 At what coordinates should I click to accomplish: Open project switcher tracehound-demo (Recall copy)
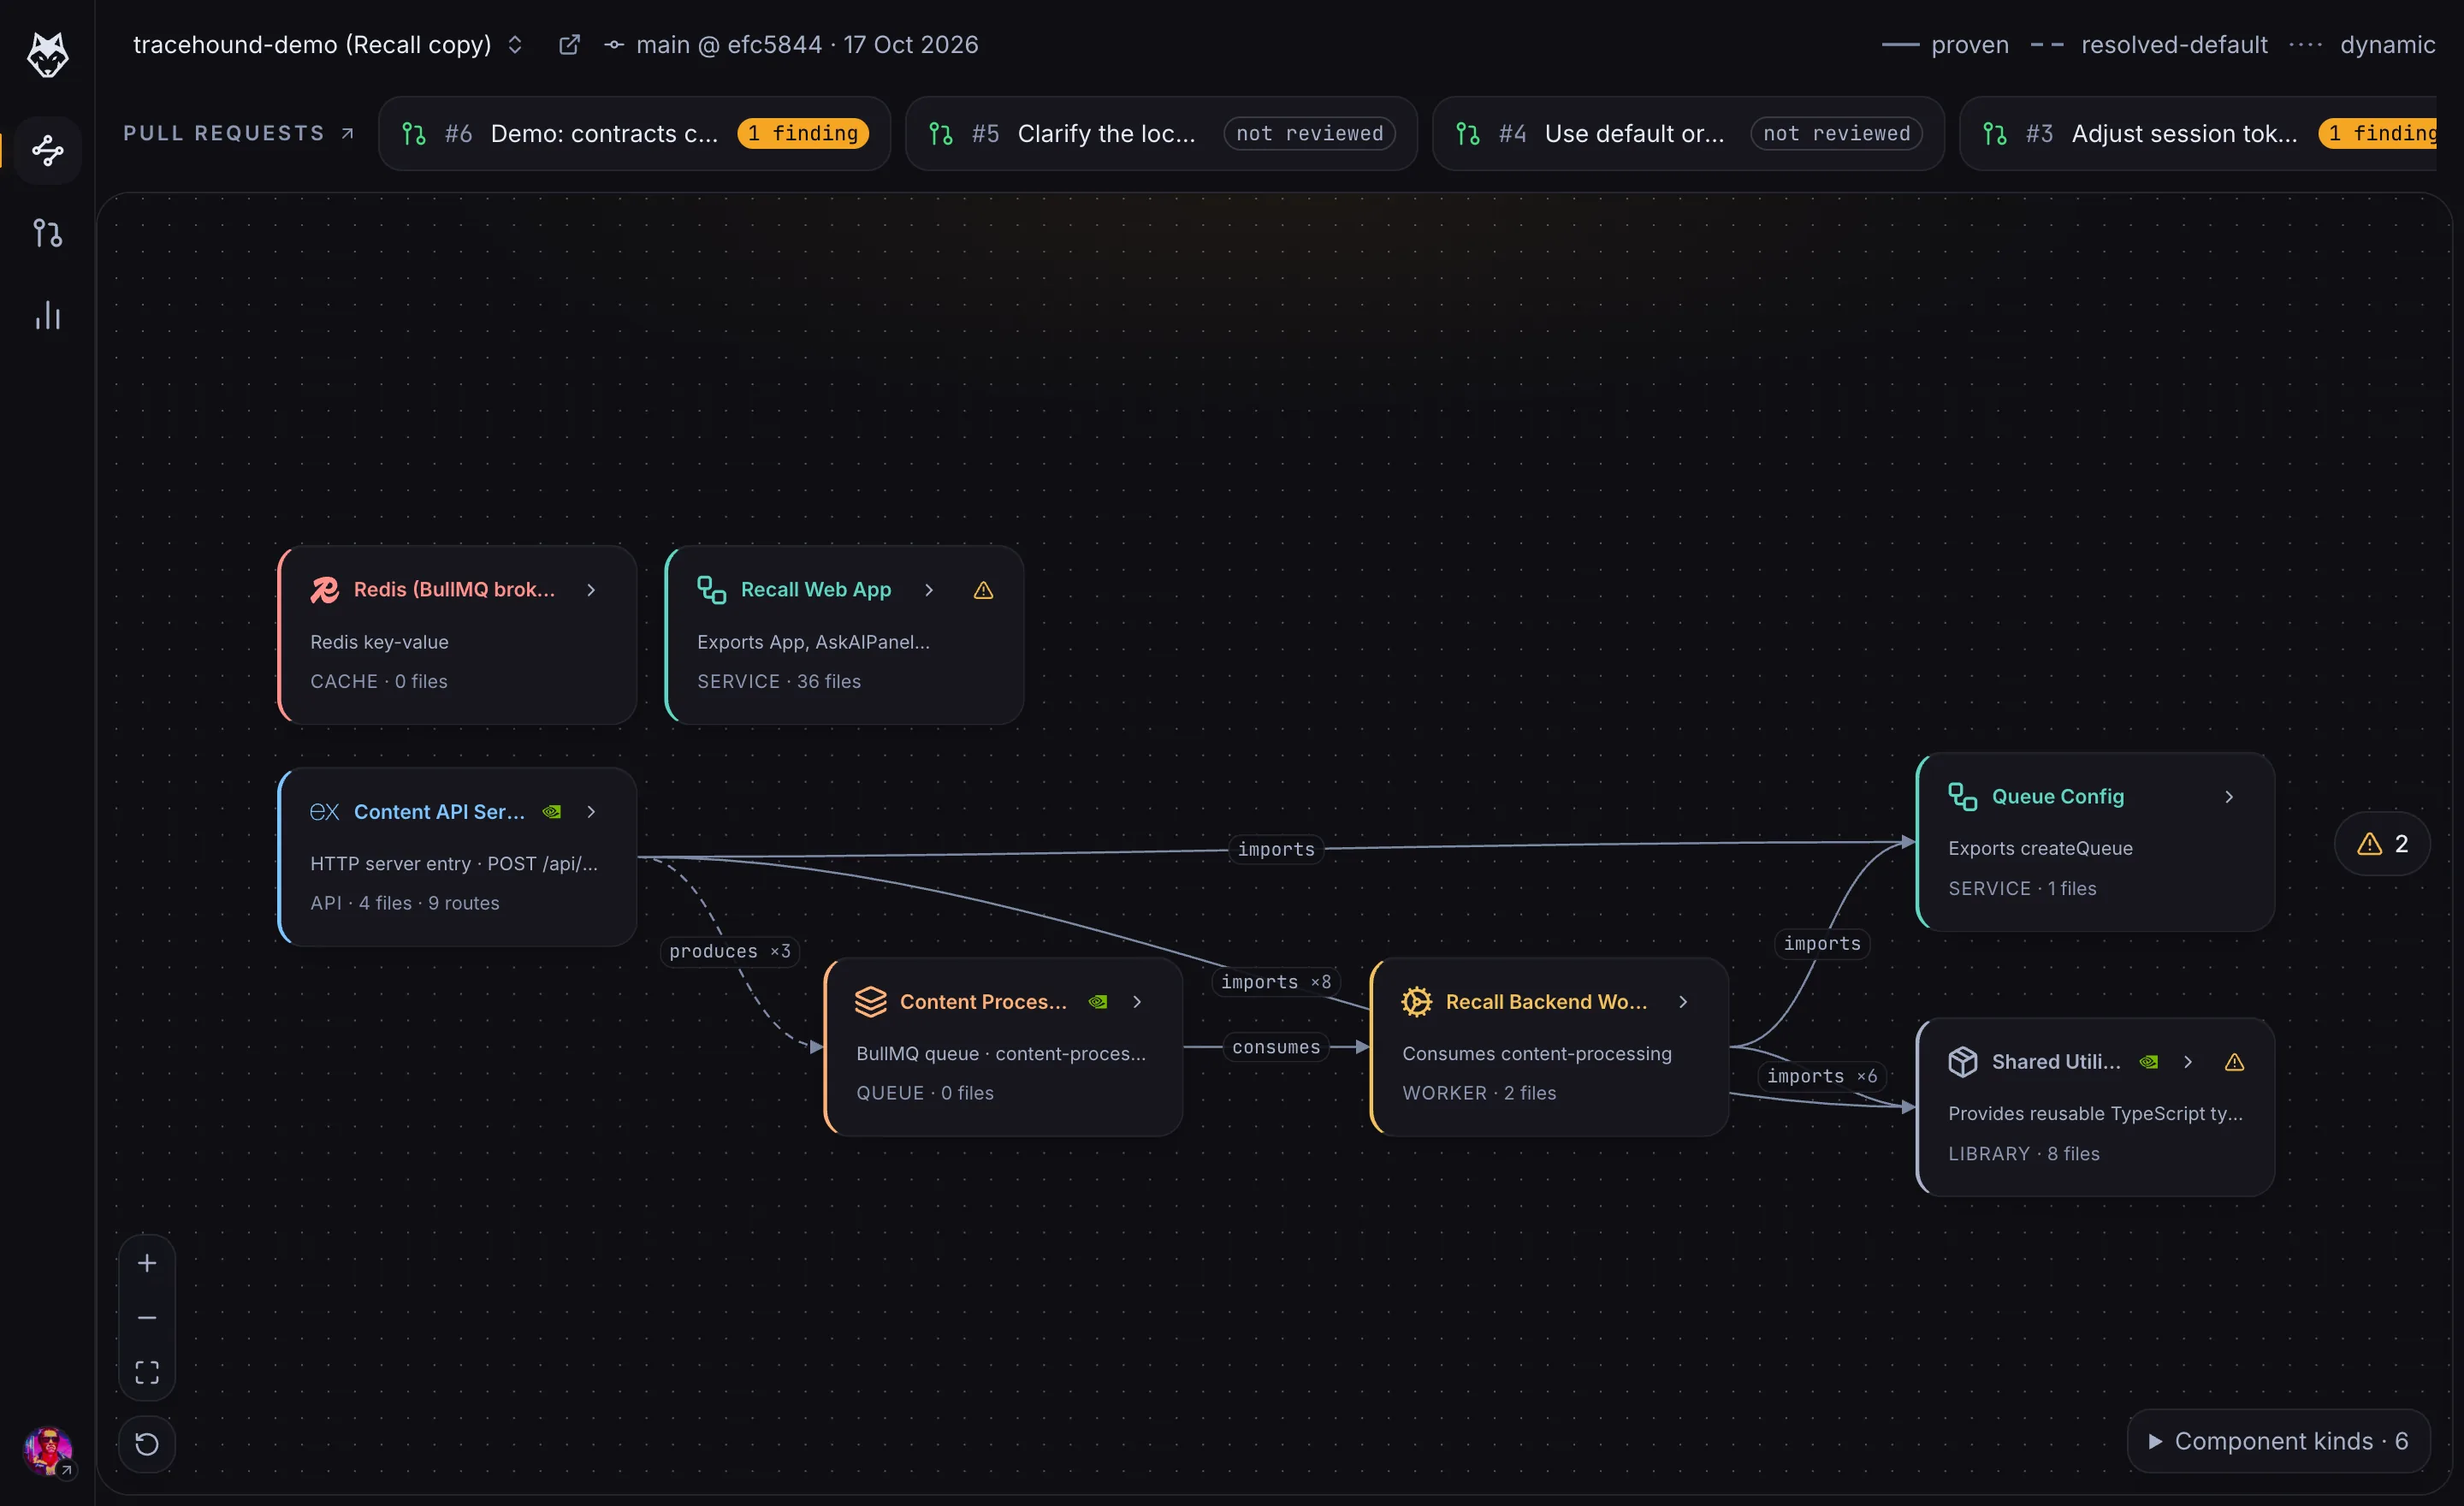click(x=327, y=45)
